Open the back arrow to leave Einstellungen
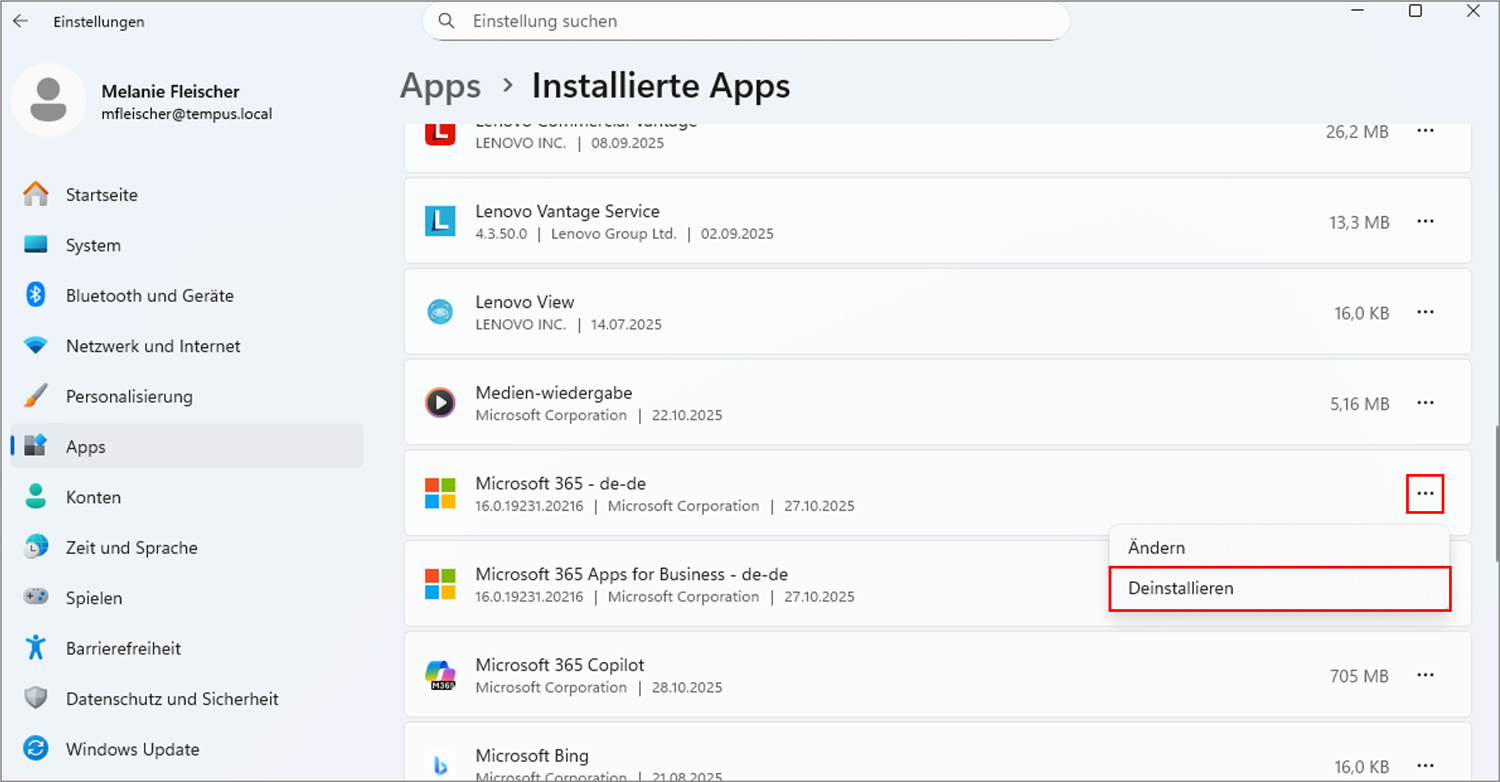This screenshot has width=1500, height=782. coord(20,20)
